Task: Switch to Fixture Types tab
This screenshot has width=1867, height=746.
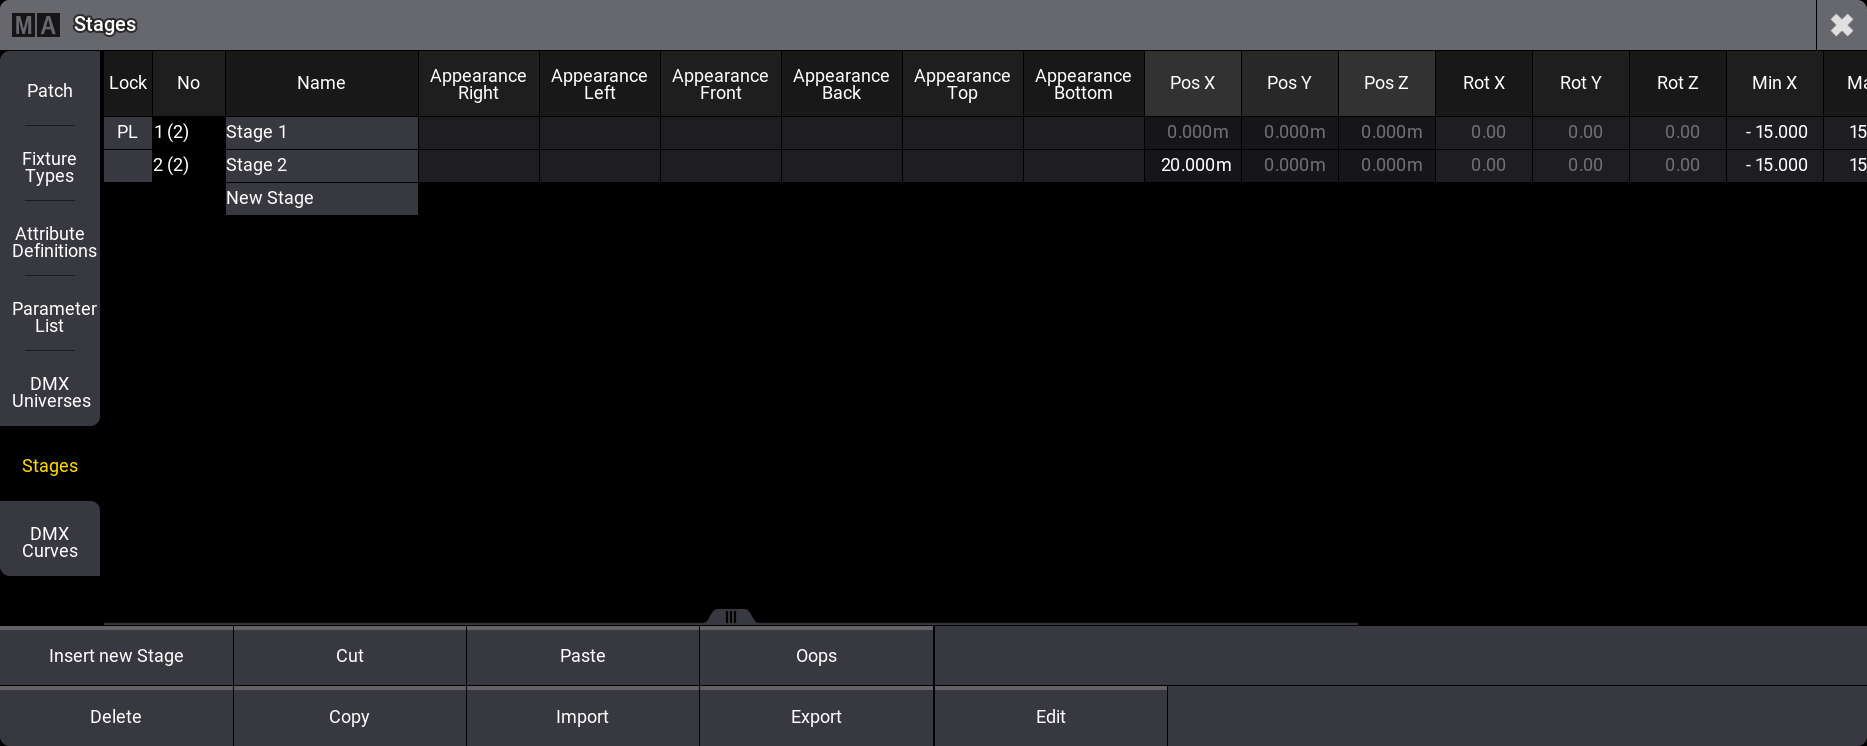Action: (50, 167)
